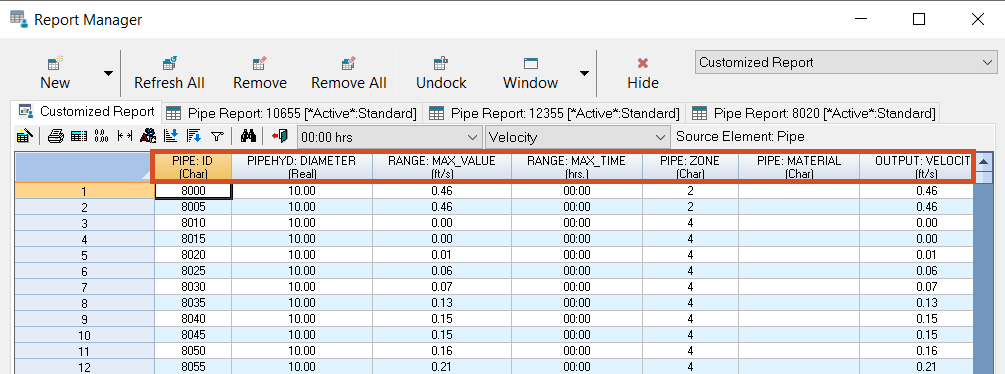
Task: Open the Velocity parameter dropdown
Action: tap(577, 137)
